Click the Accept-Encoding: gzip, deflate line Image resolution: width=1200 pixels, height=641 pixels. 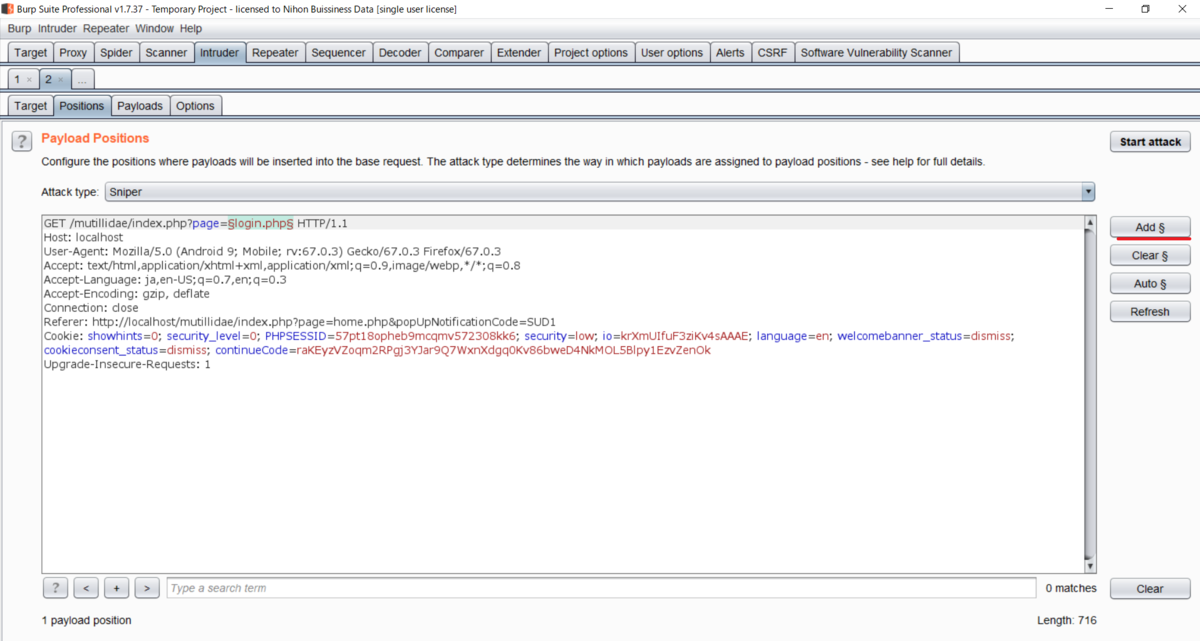coord(126,294)
